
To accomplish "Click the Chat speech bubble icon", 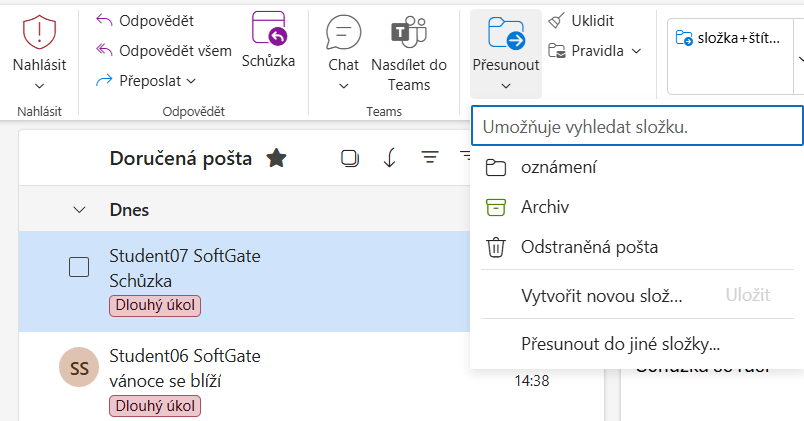I will (x=343, y=33).
